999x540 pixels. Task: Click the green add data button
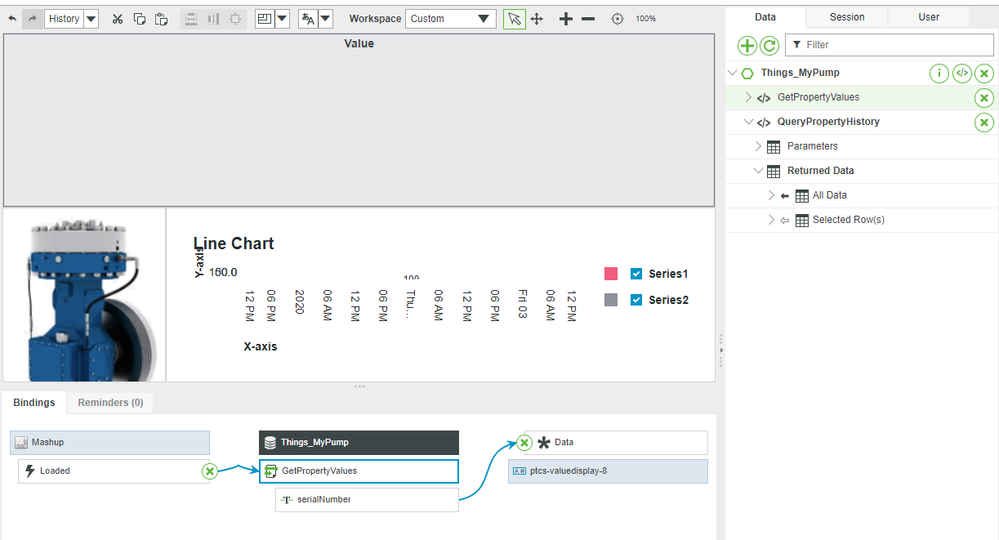coord(747,45)
